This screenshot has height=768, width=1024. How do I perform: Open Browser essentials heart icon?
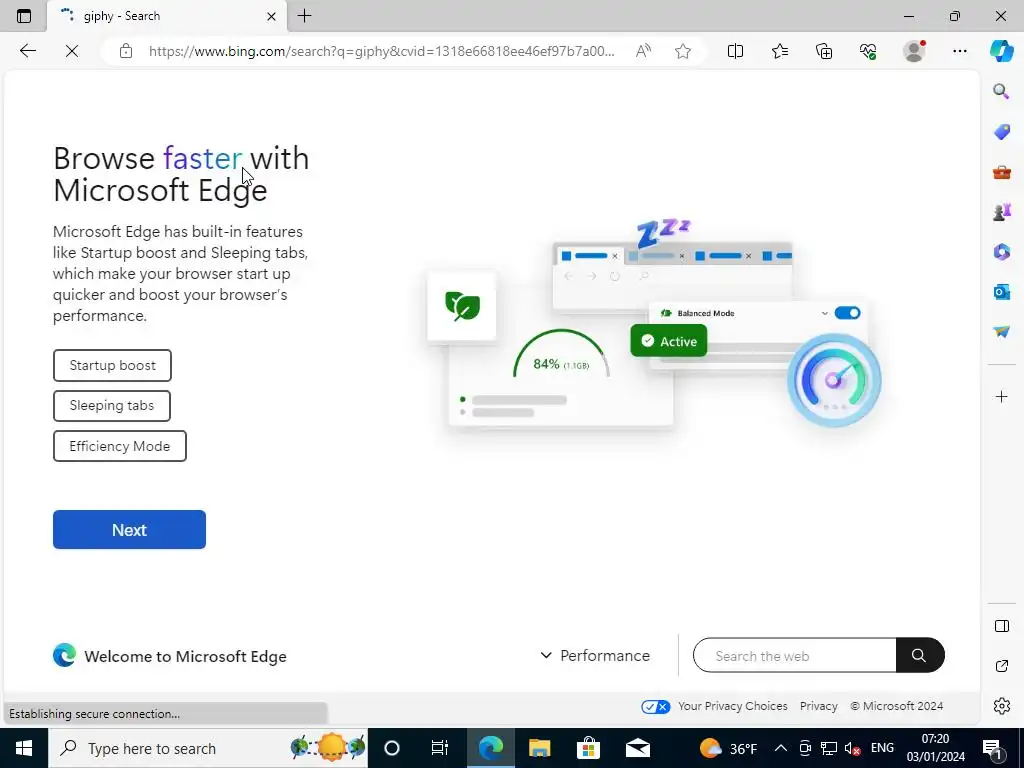click(x=868, y=51)
